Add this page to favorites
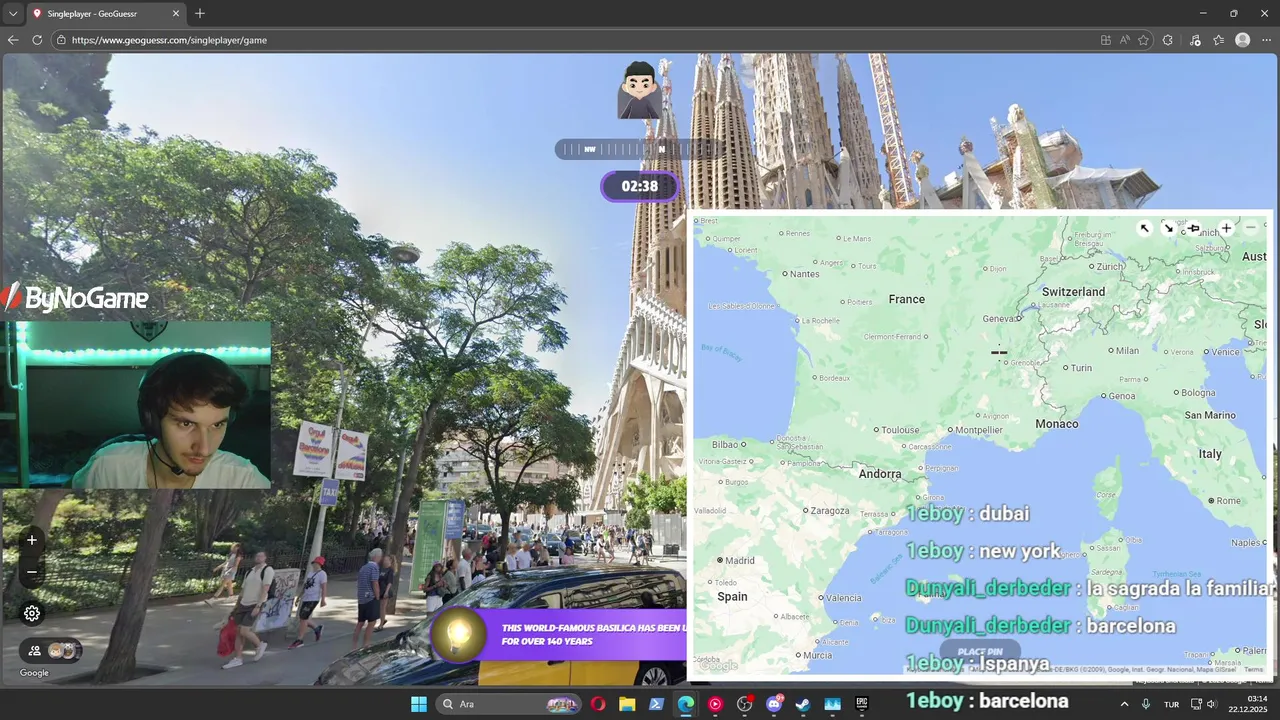 1143,40
